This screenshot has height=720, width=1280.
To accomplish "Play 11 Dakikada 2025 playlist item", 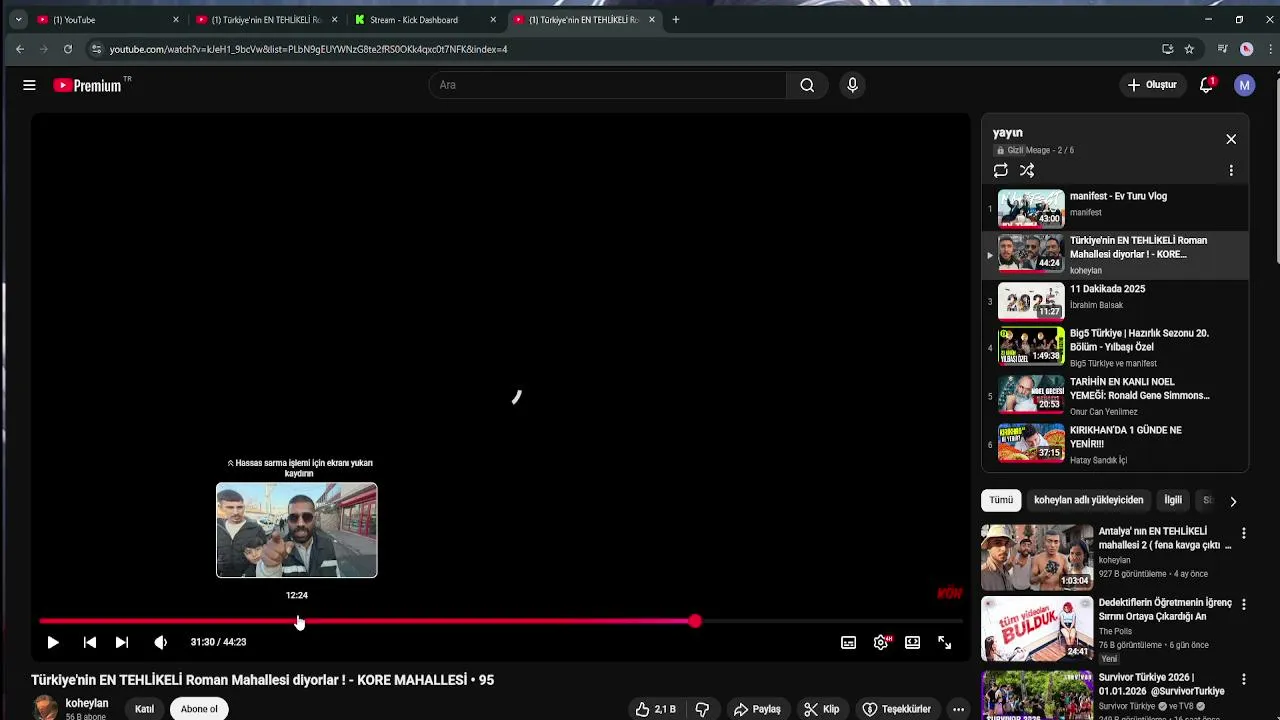I will tap(1115, 301).
